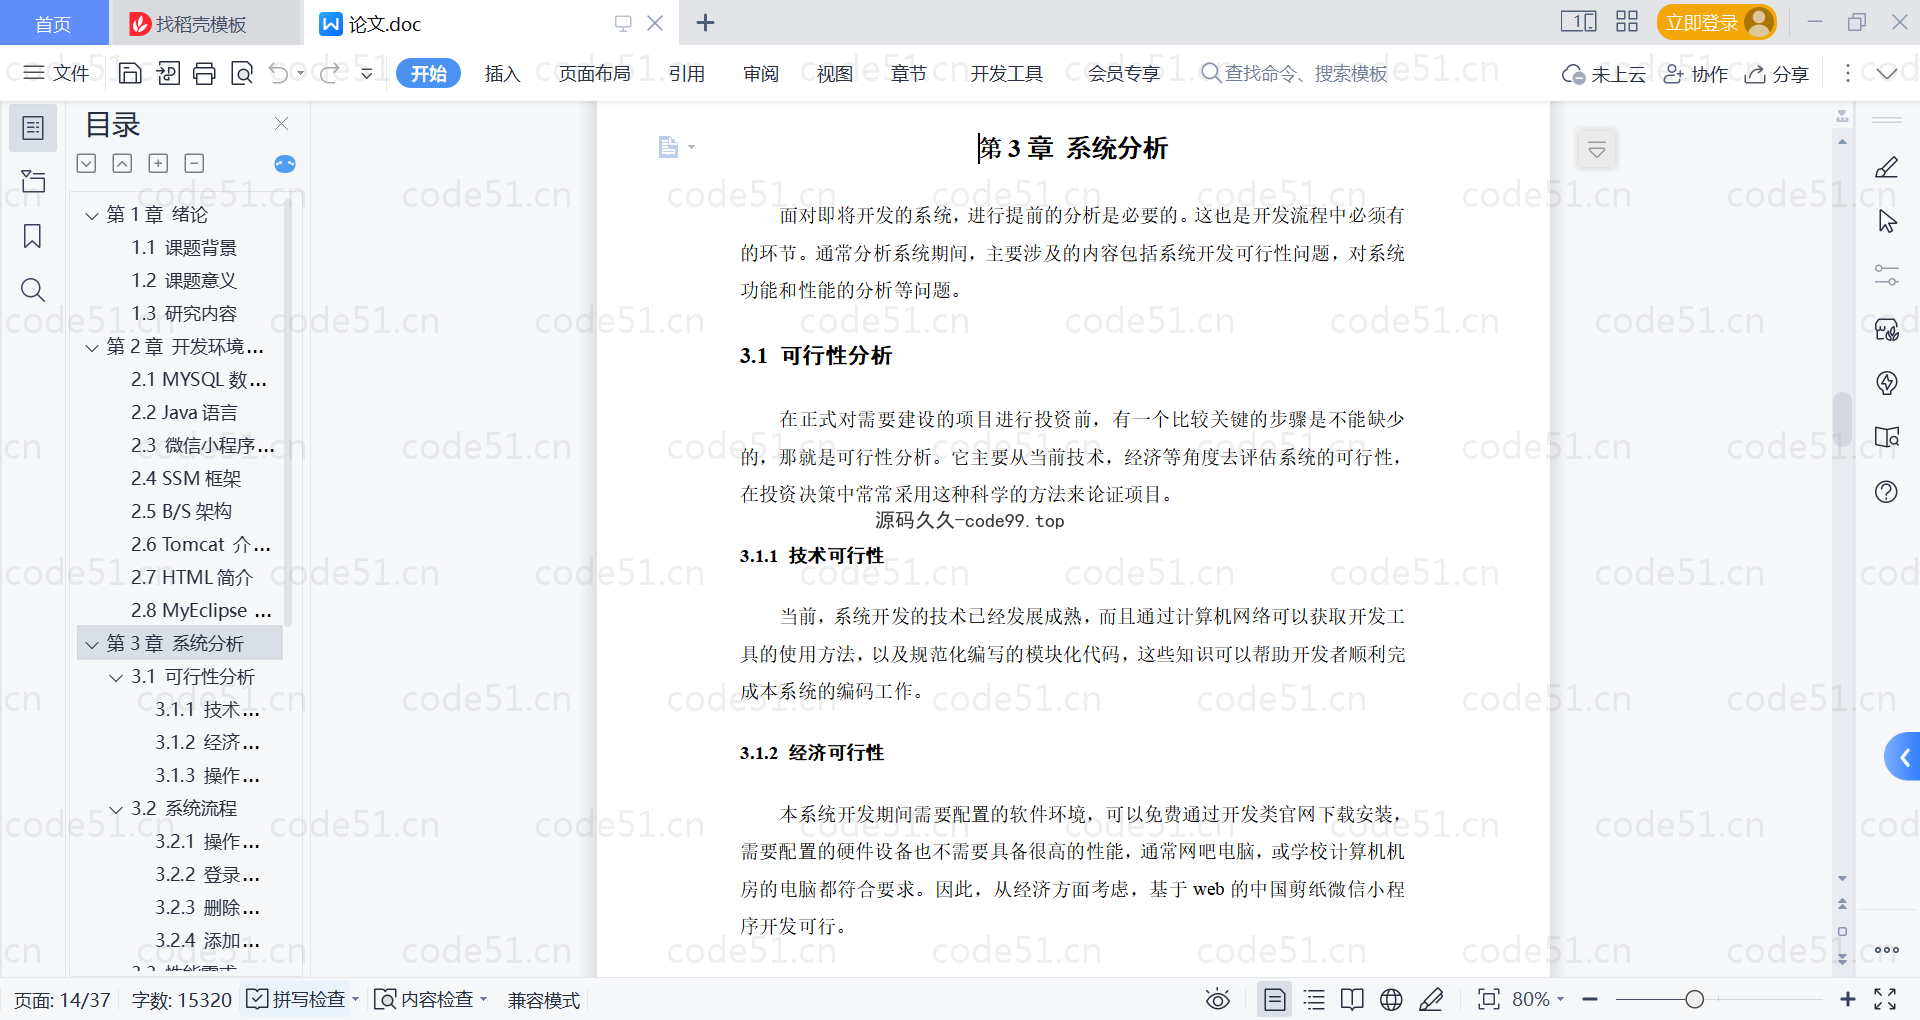Open a new tab with plus button

(x=705, y=22)
